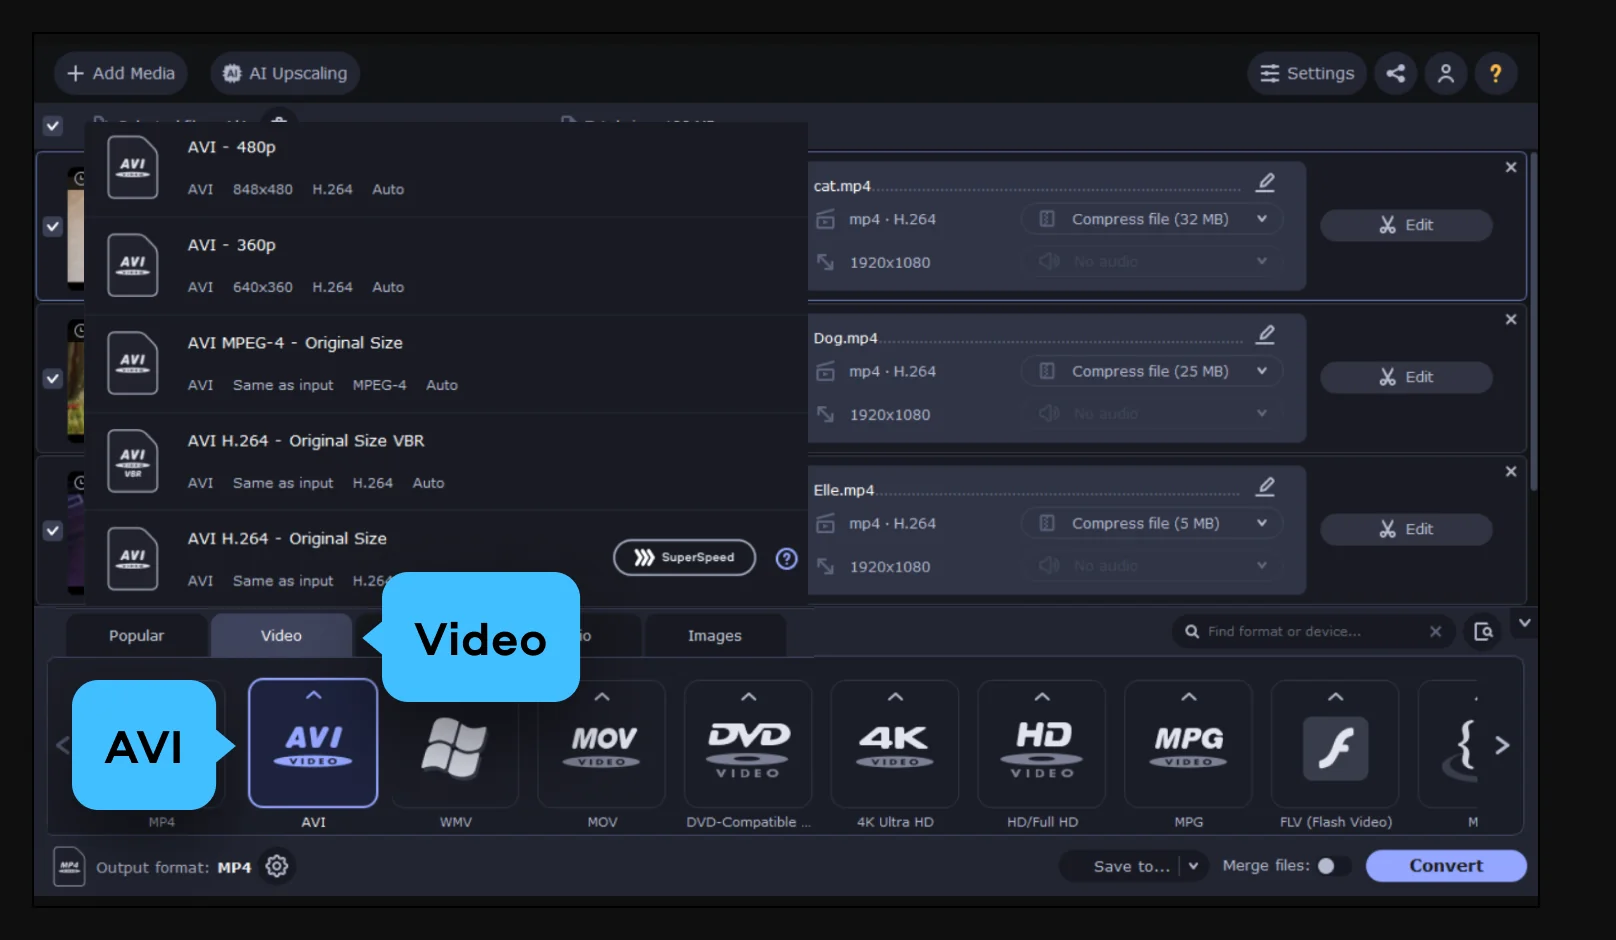Choose AVI MPEG-4 - Original Size preset
Viewport: 1616px width, 940px height.
(446, 364)
